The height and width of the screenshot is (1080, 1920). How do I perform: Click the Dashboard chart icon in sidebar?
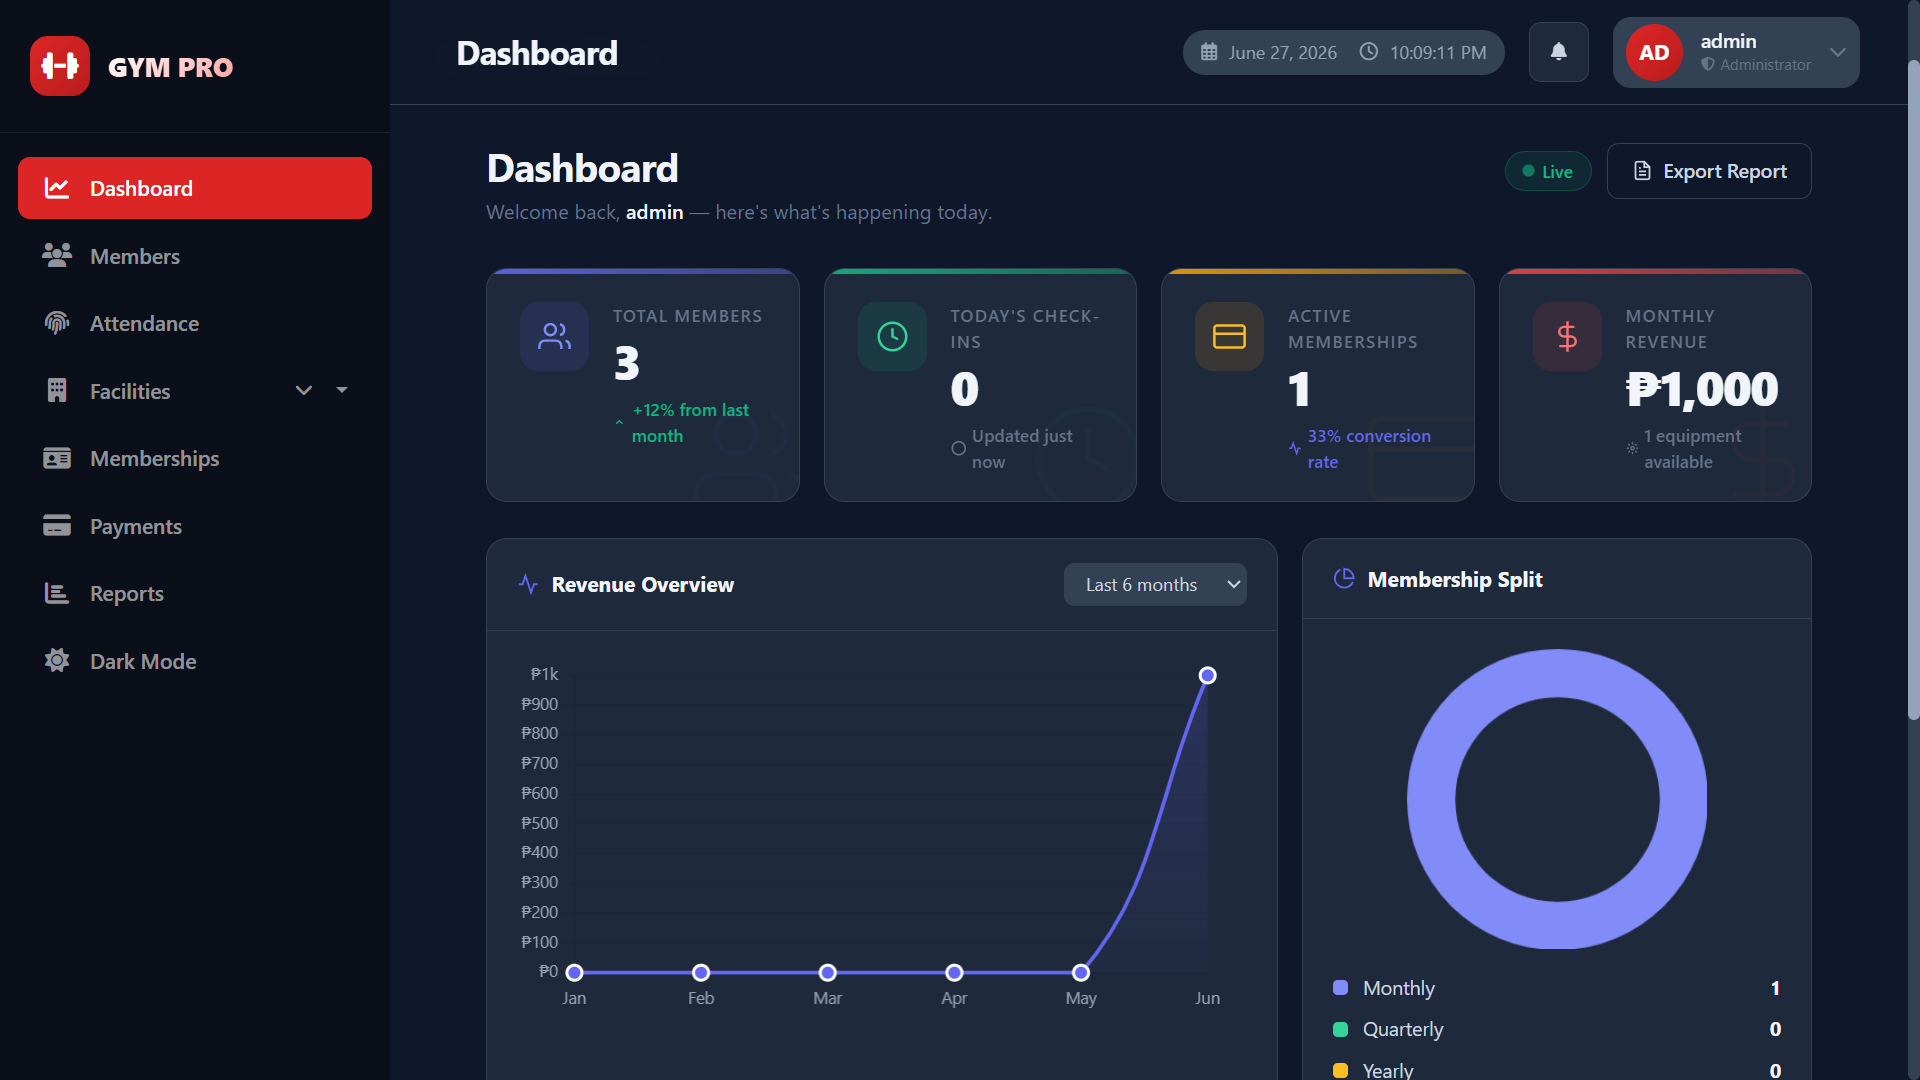(x=57, y=188)
